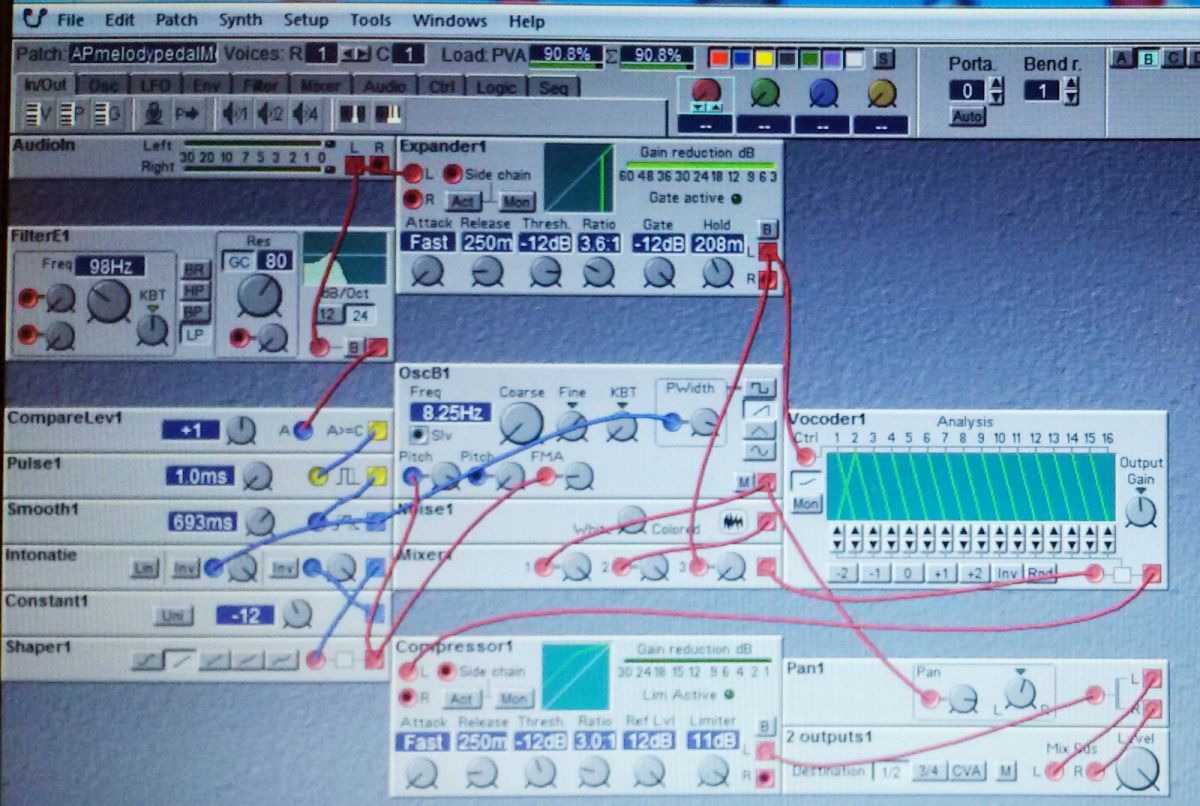Select the square waveform in OscB1
This screenshot has width=1200, height=806.
click(x=762, y=388)
